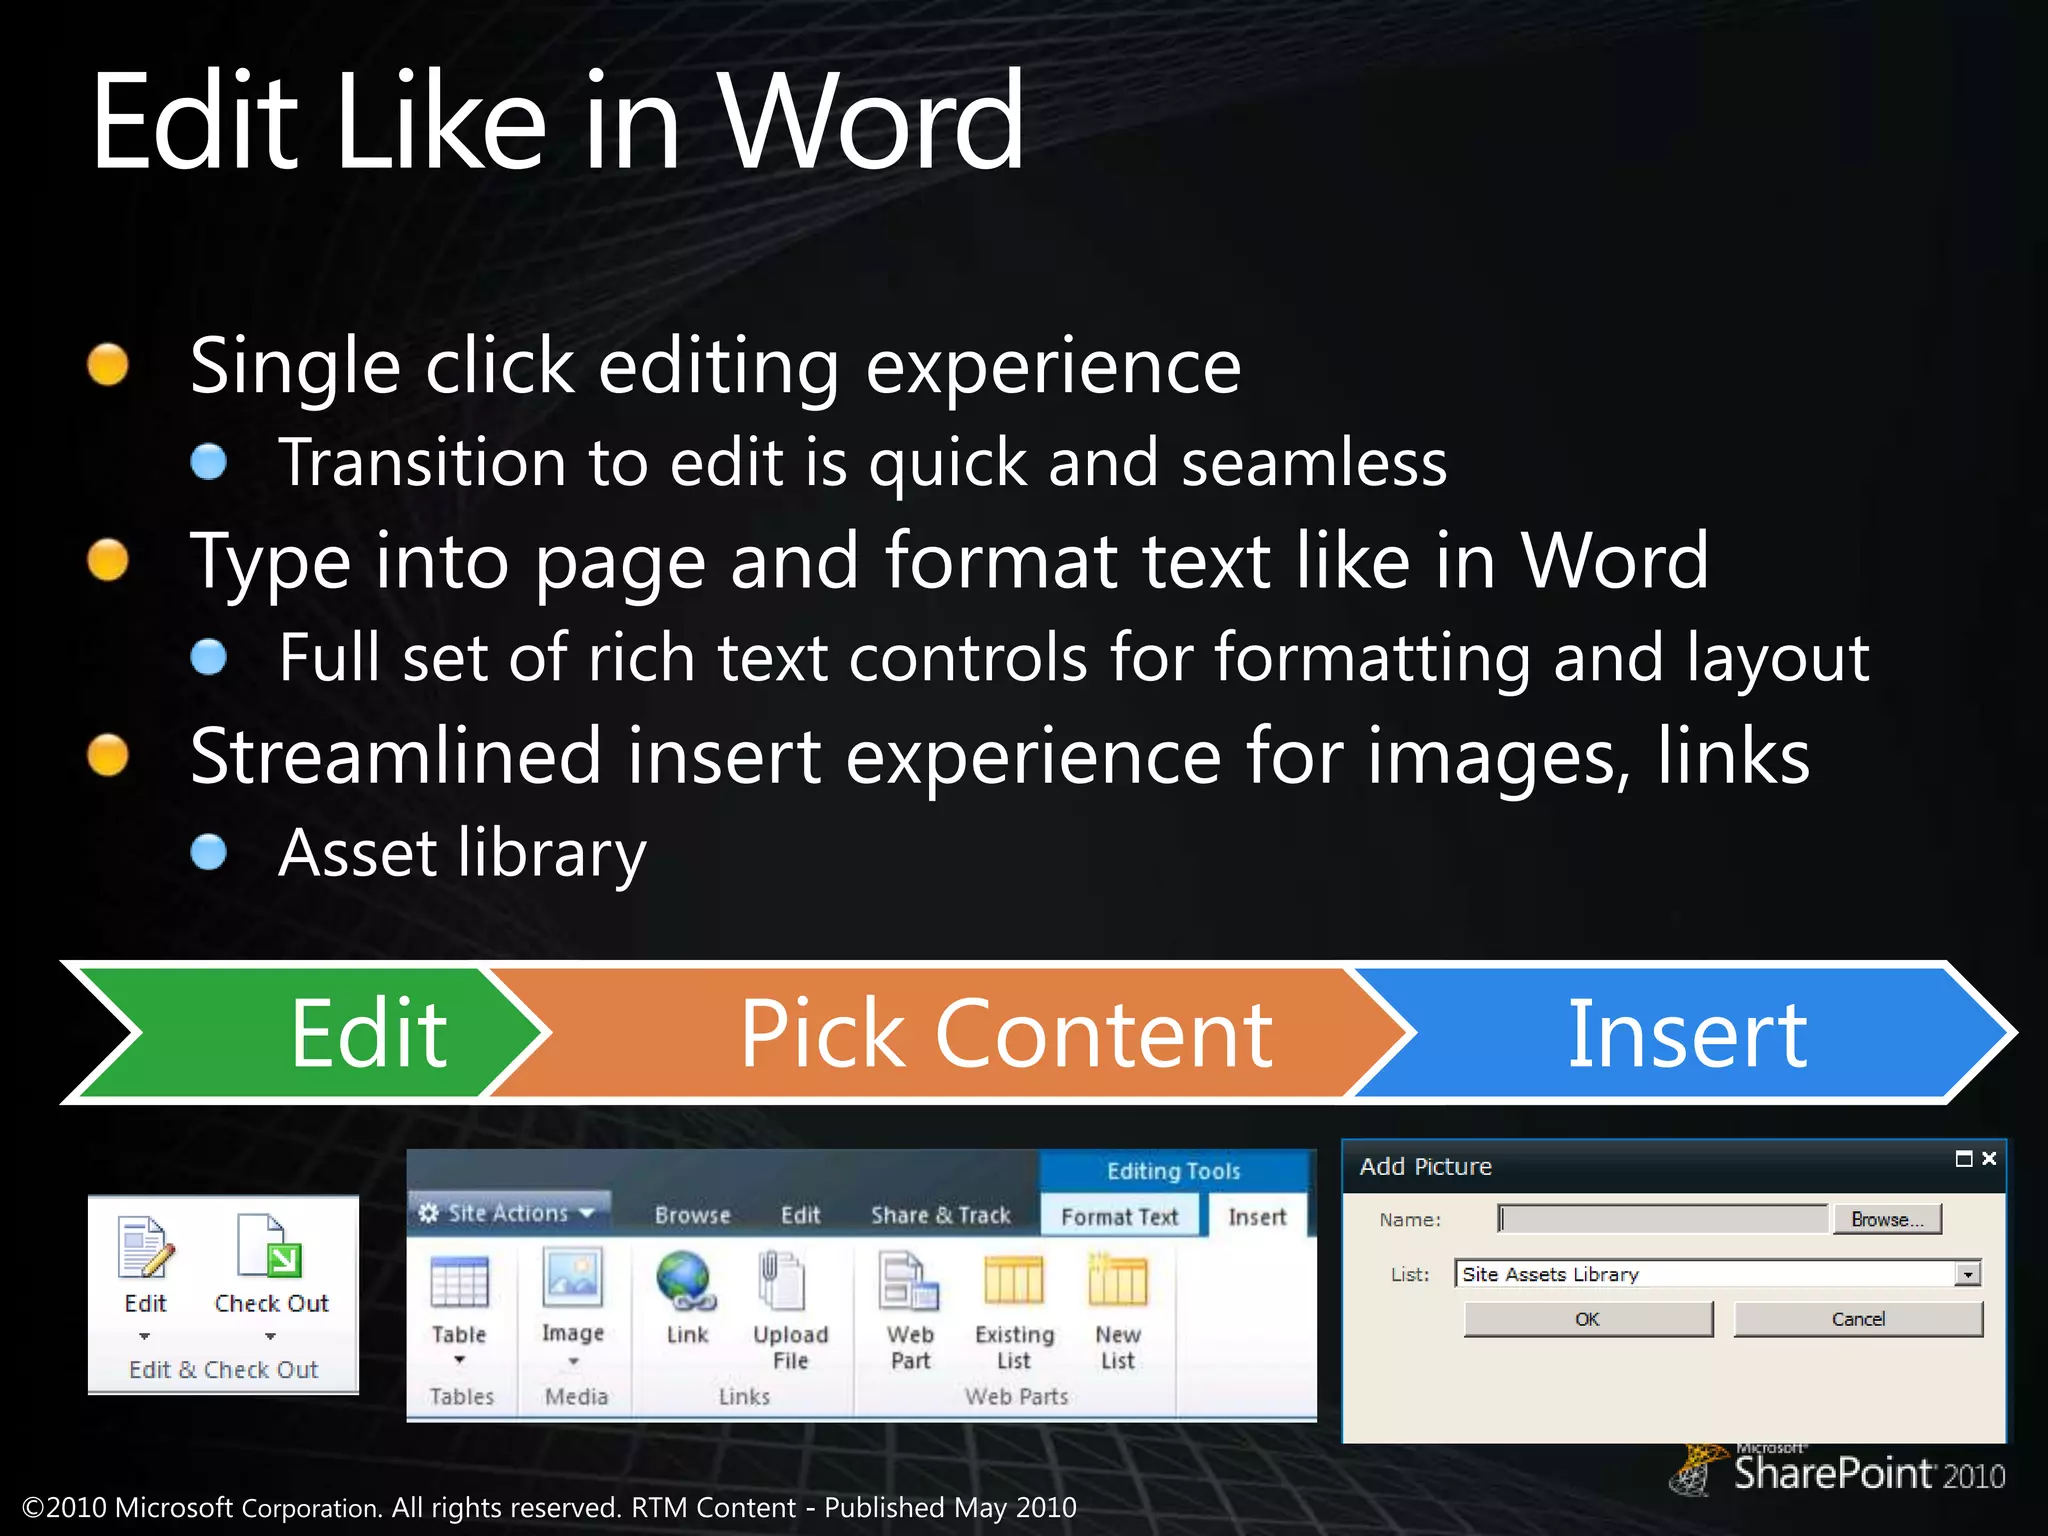Expand the Table dropdown arrow

459,1360
